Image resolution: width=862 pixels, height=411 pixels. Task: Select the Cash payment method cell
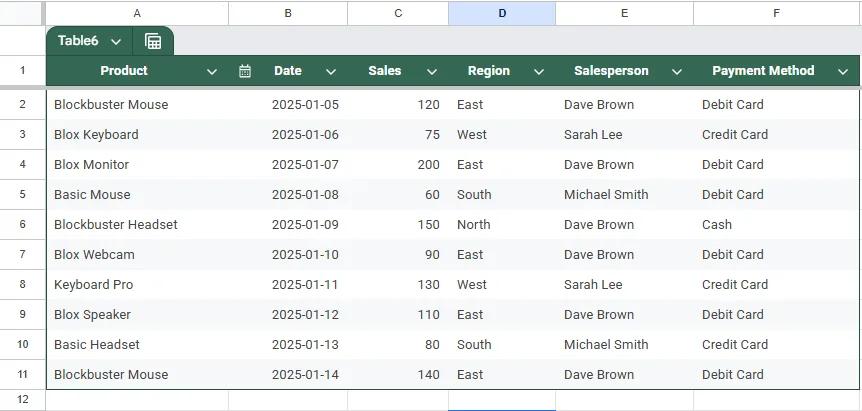[x=776, y=224]
